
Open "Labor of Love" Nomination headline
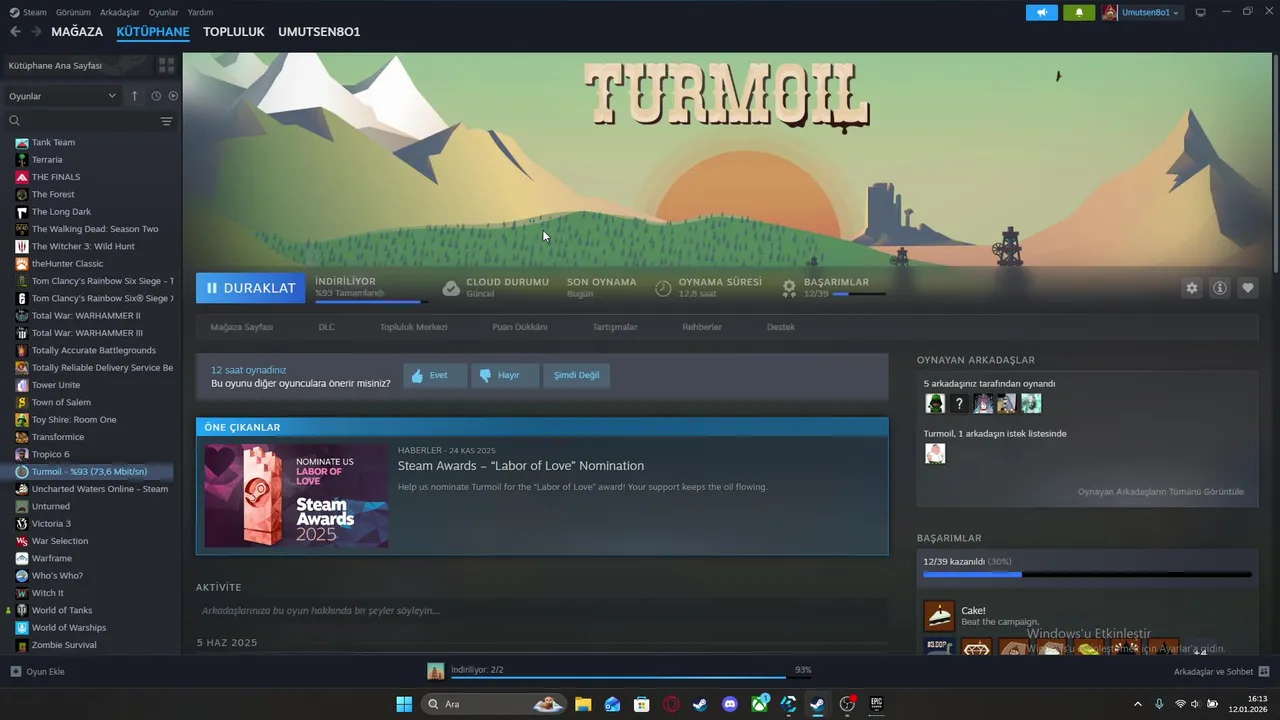(x=521, y=466)
